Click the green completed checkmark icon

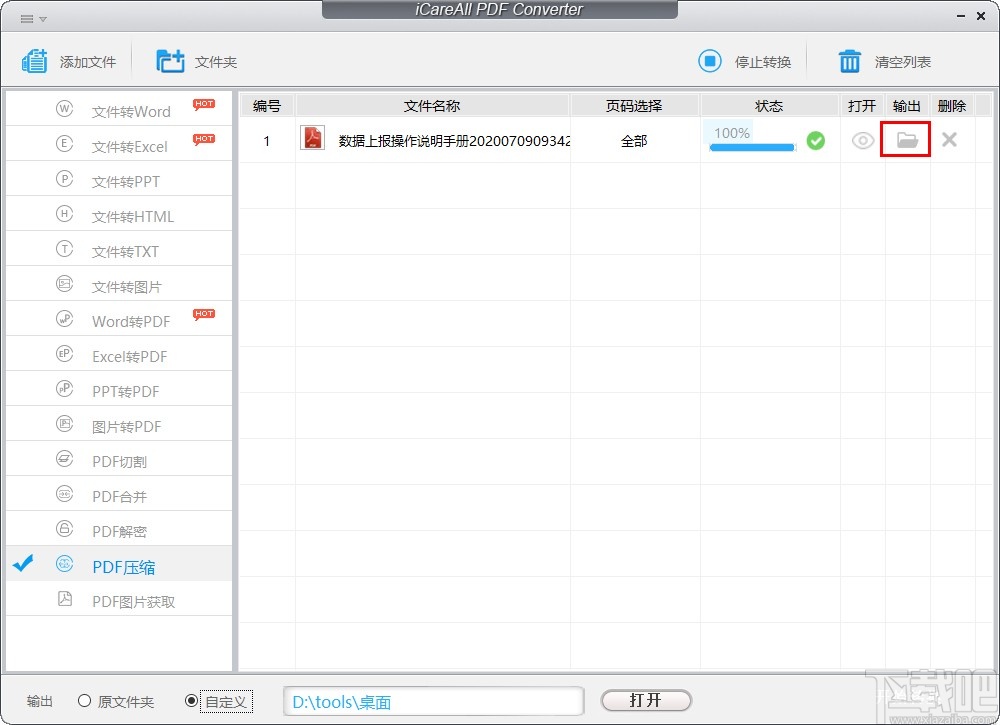(x=815, y=140)
